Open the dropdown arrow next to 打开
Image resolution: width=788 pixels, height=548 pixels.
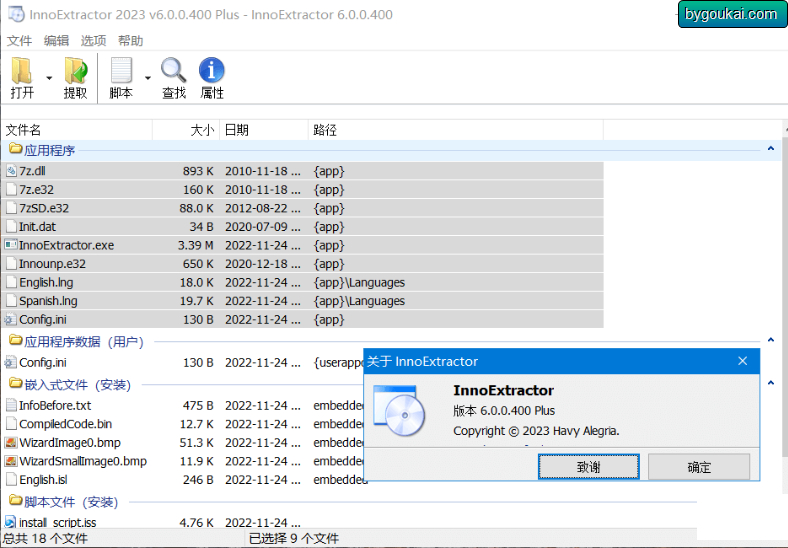click(x=49, y=78)
